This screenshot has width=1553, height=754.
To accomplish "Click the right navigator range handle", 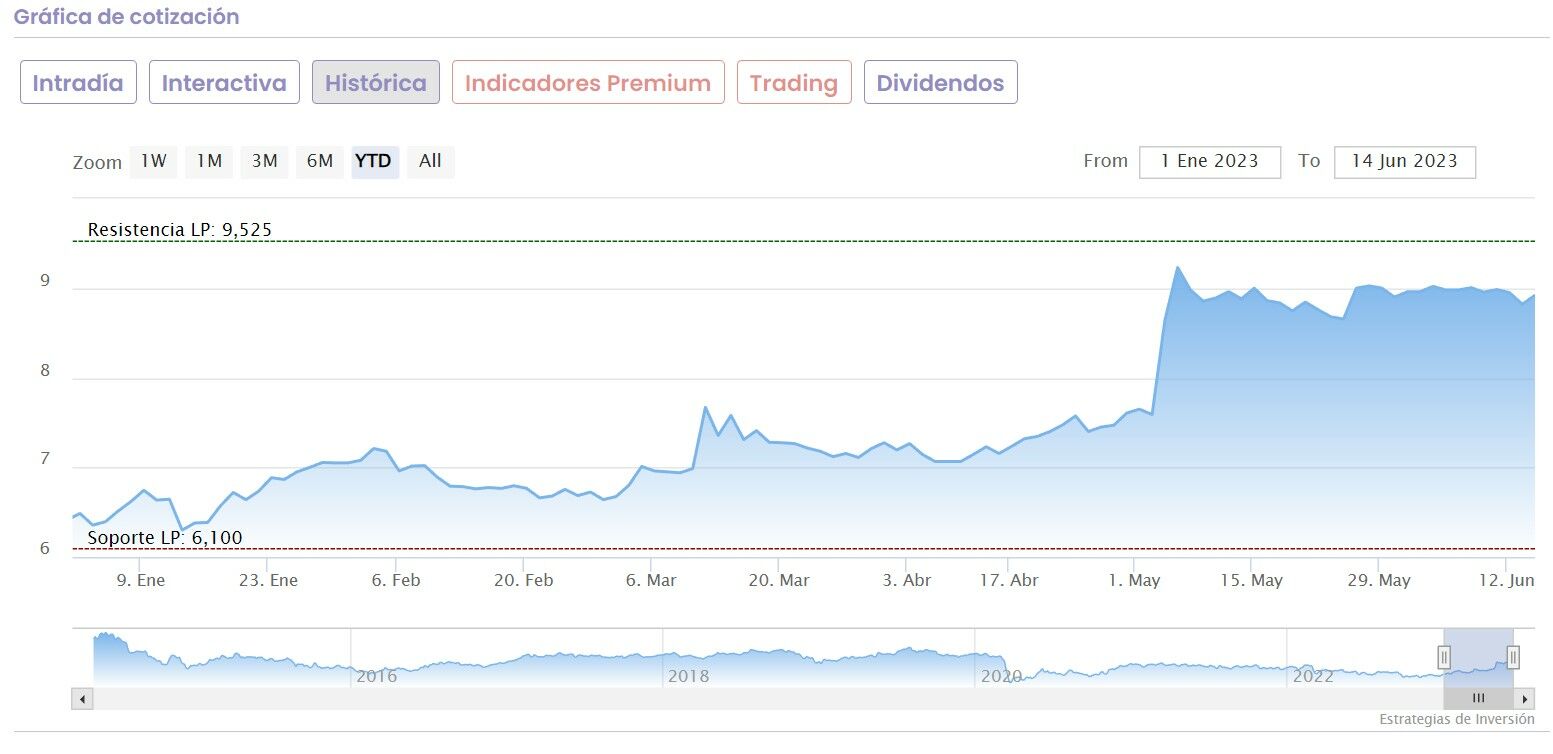I will pyautogui.click(x=1513, y=657).
